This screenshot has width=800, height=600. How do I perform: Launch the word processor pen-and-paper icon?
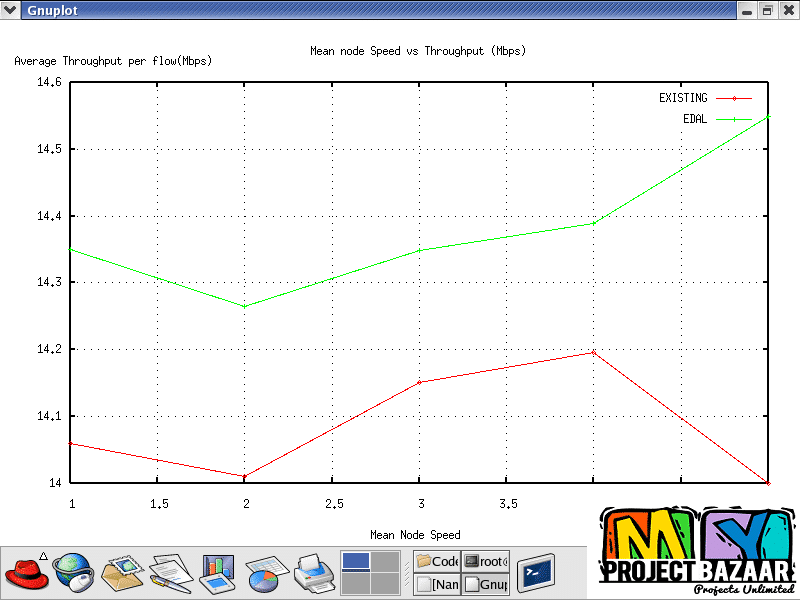click(x=170, y=574)
